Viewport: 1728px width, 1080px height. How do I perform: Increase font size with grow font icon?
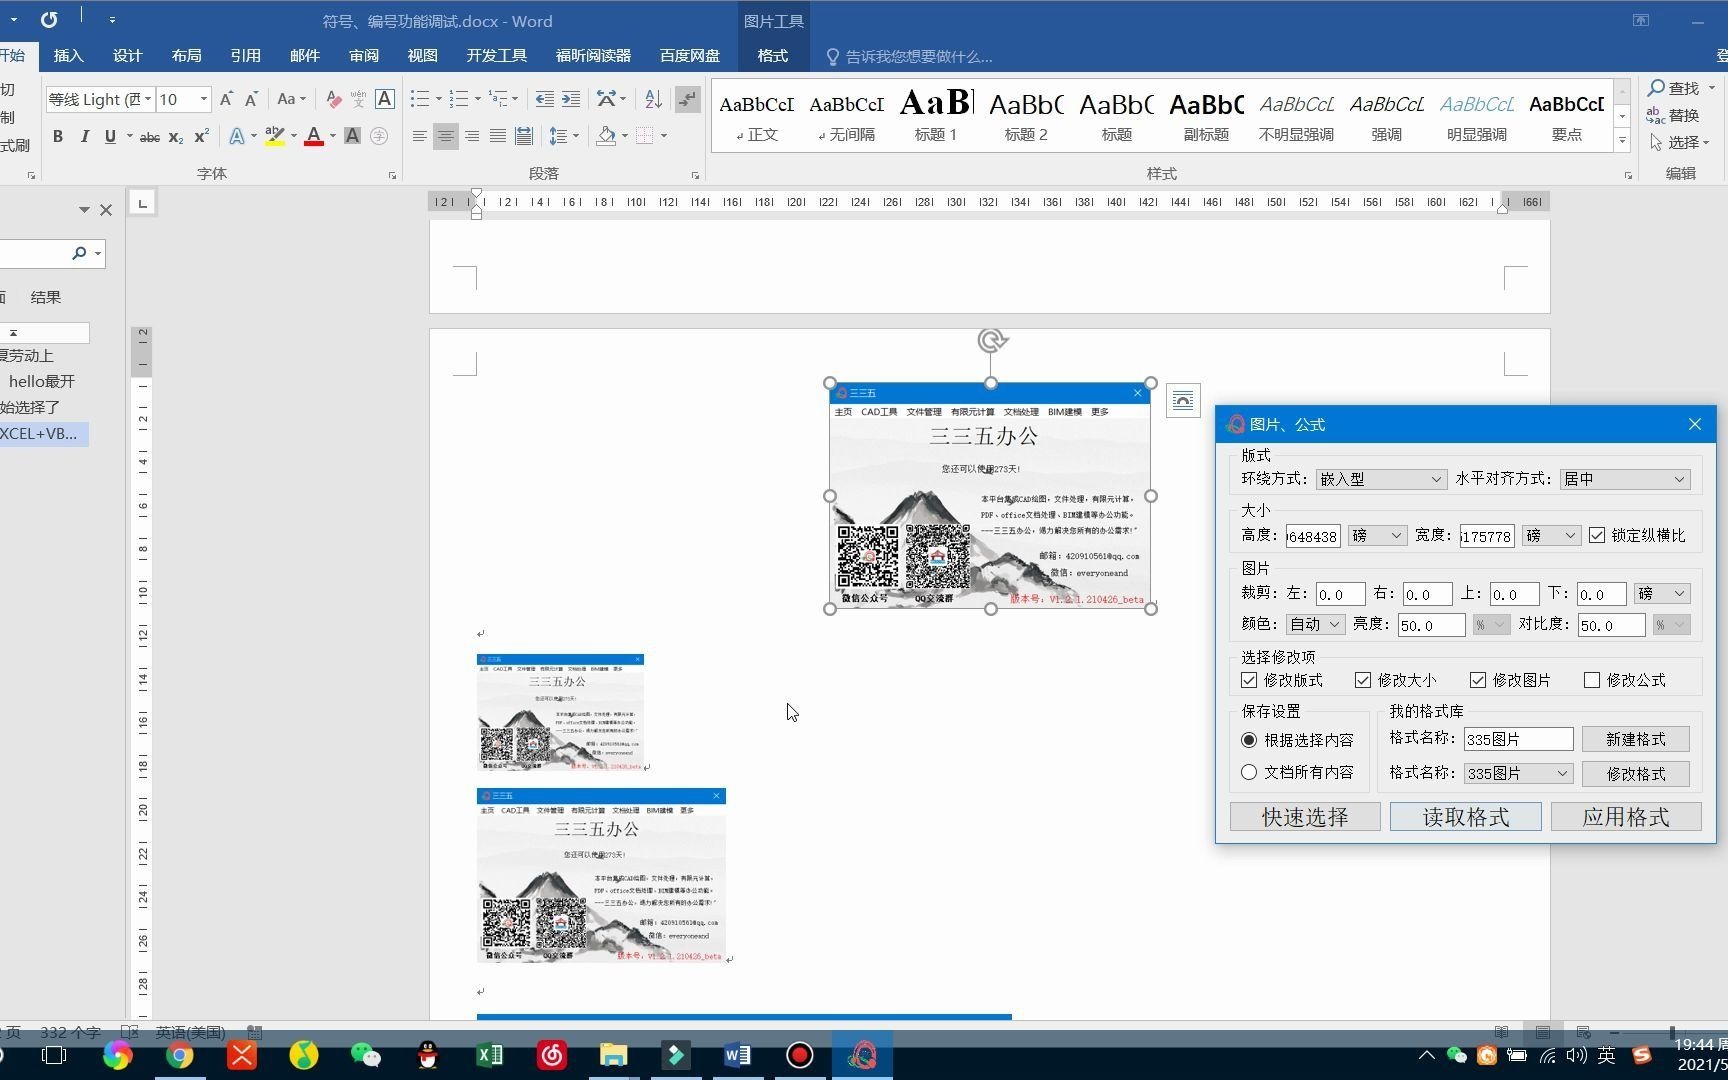coord(226,99)
